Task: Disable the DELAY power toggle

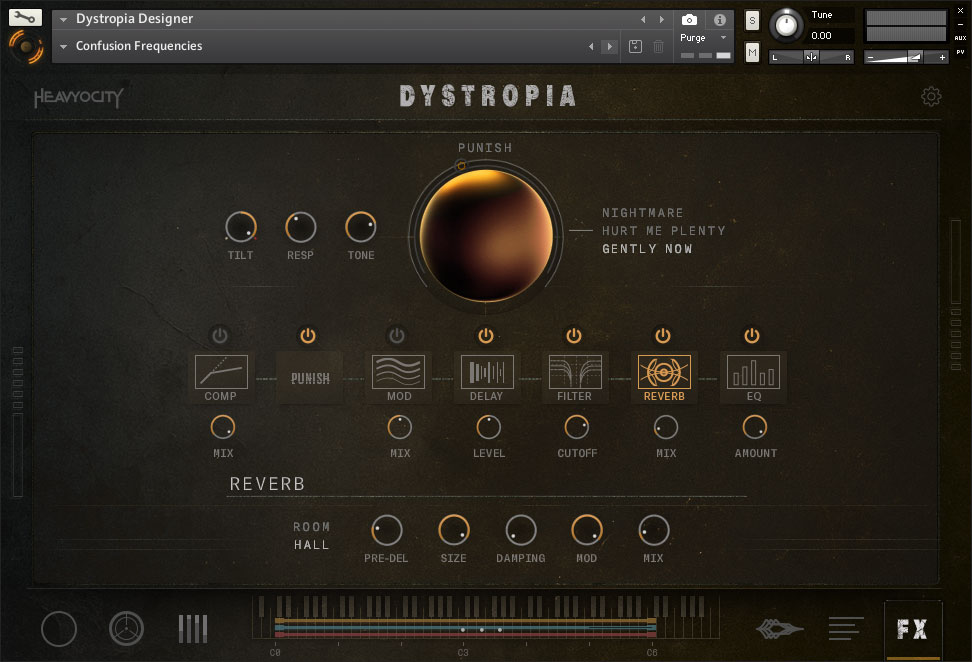Action: (x=486, y=335)
